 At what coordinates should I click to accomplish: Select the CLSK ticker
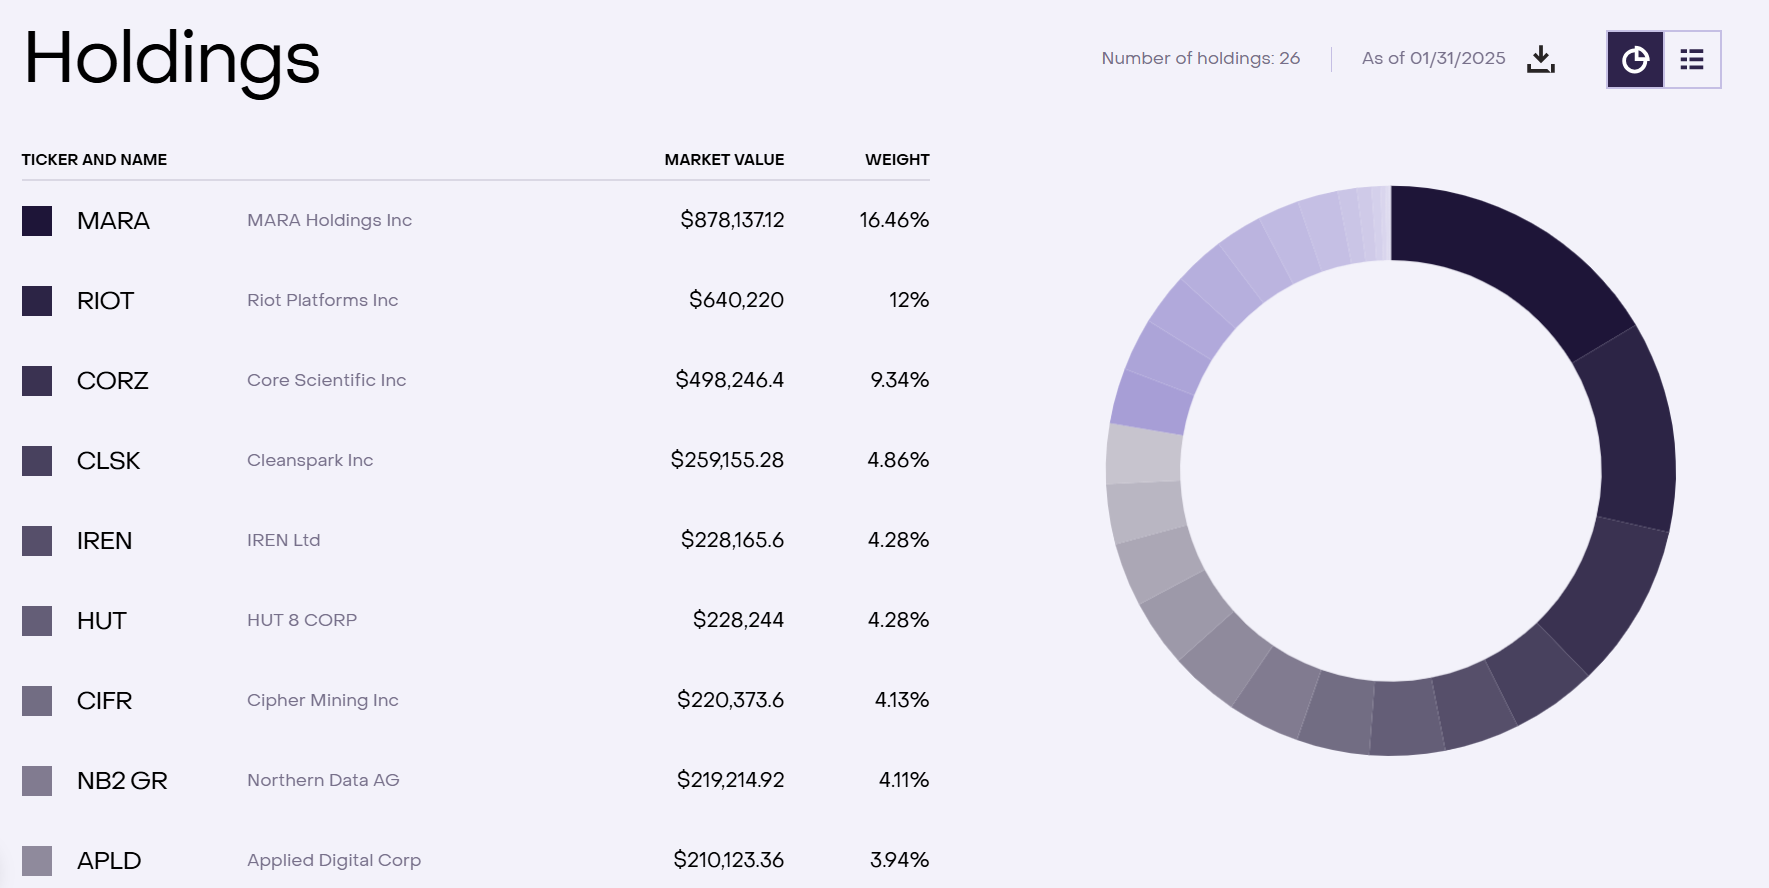tap(108, 461)
